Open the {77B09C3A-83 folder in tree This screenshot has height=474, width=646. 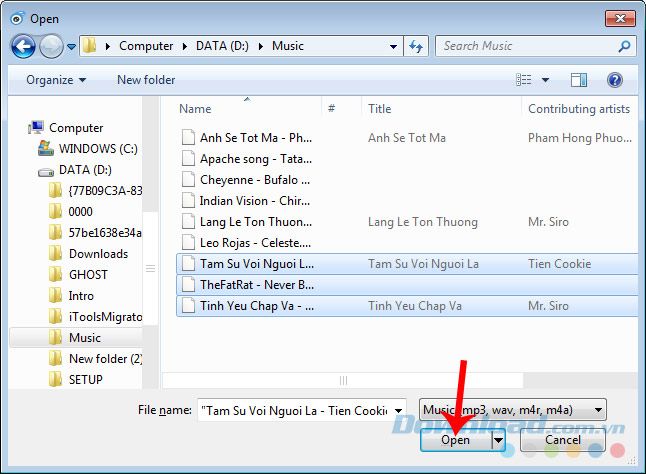point(105,191)
